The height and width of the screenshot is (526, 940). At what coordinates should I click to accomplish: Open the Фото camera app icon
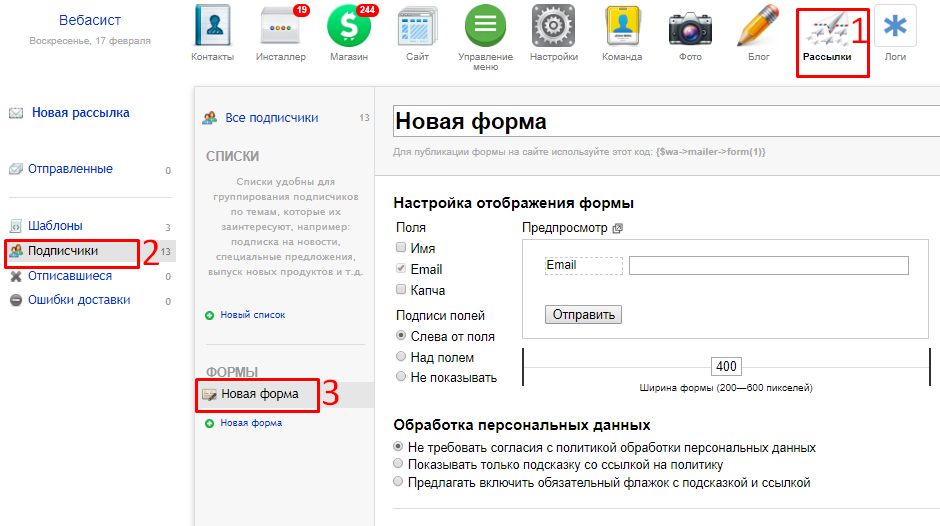(690, 28)
